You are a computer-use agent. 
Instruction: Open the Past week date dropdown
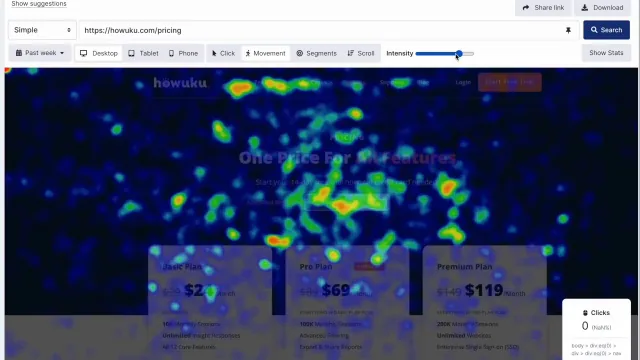point(40,53)
